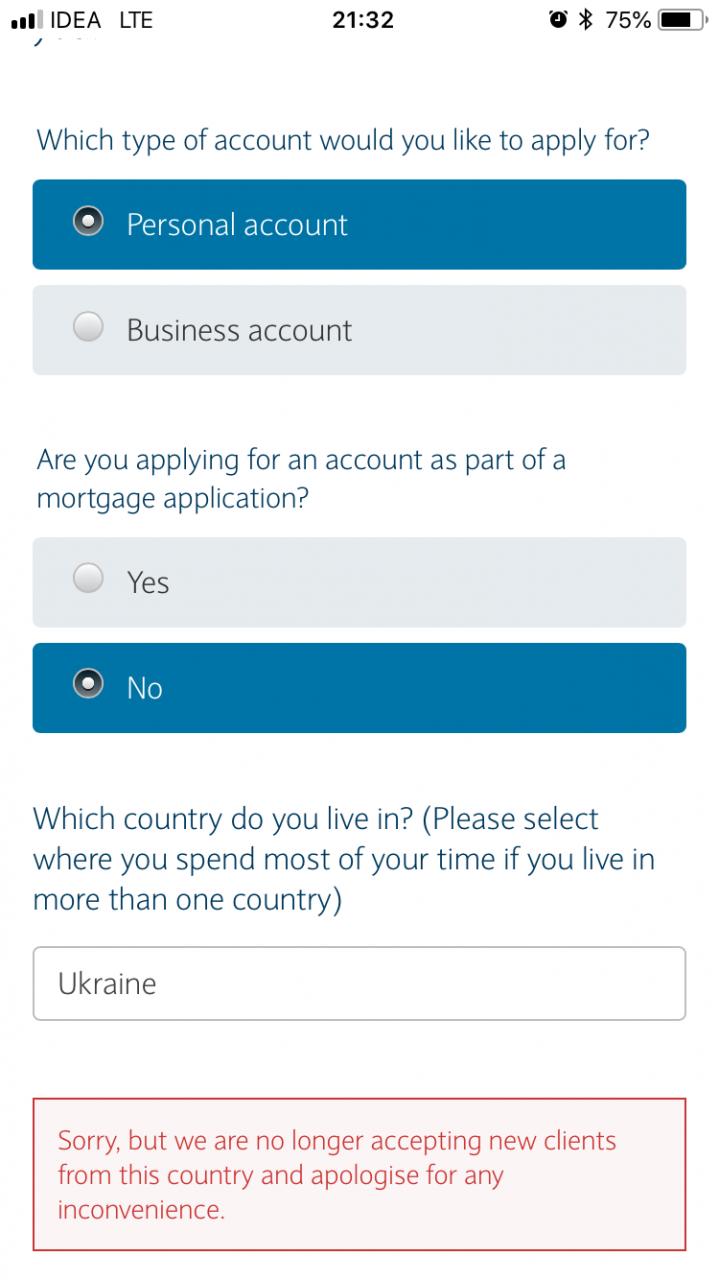Open the country dropdown showing Ukraine

coord(359,983)
